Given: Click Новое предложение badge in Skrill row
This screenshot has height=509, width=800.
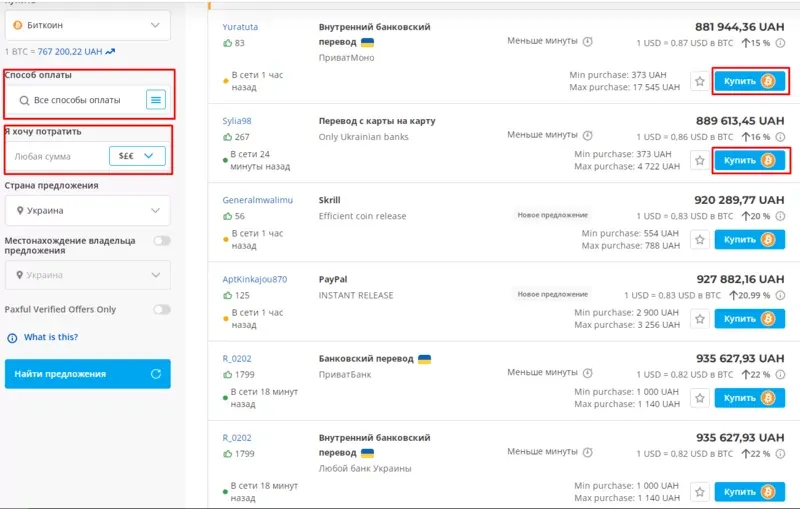Looking at the screenshot, I should (553, 215).
